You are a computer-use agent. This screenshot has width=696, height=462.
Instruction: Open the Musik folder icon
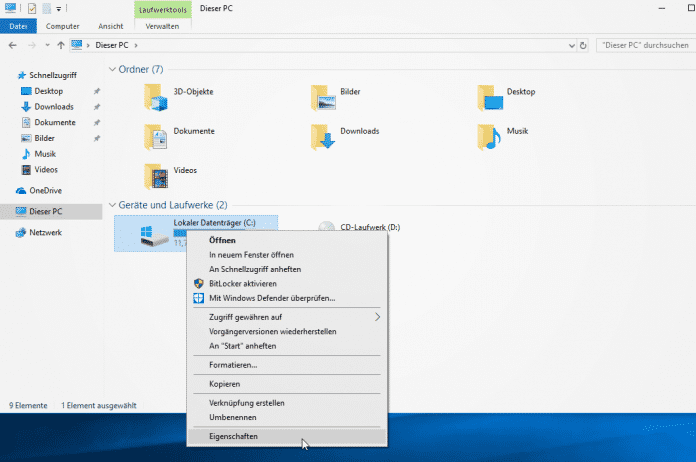(x=489, y=134)
